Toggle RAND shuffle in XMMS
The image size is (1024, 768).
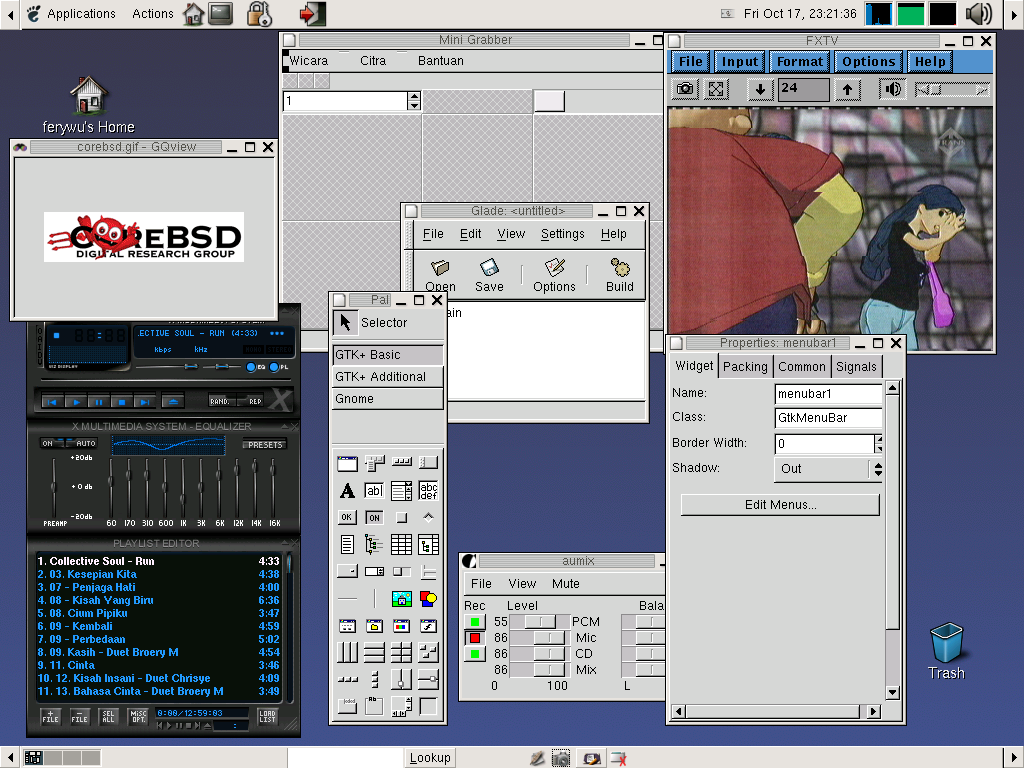click(221, 401)
